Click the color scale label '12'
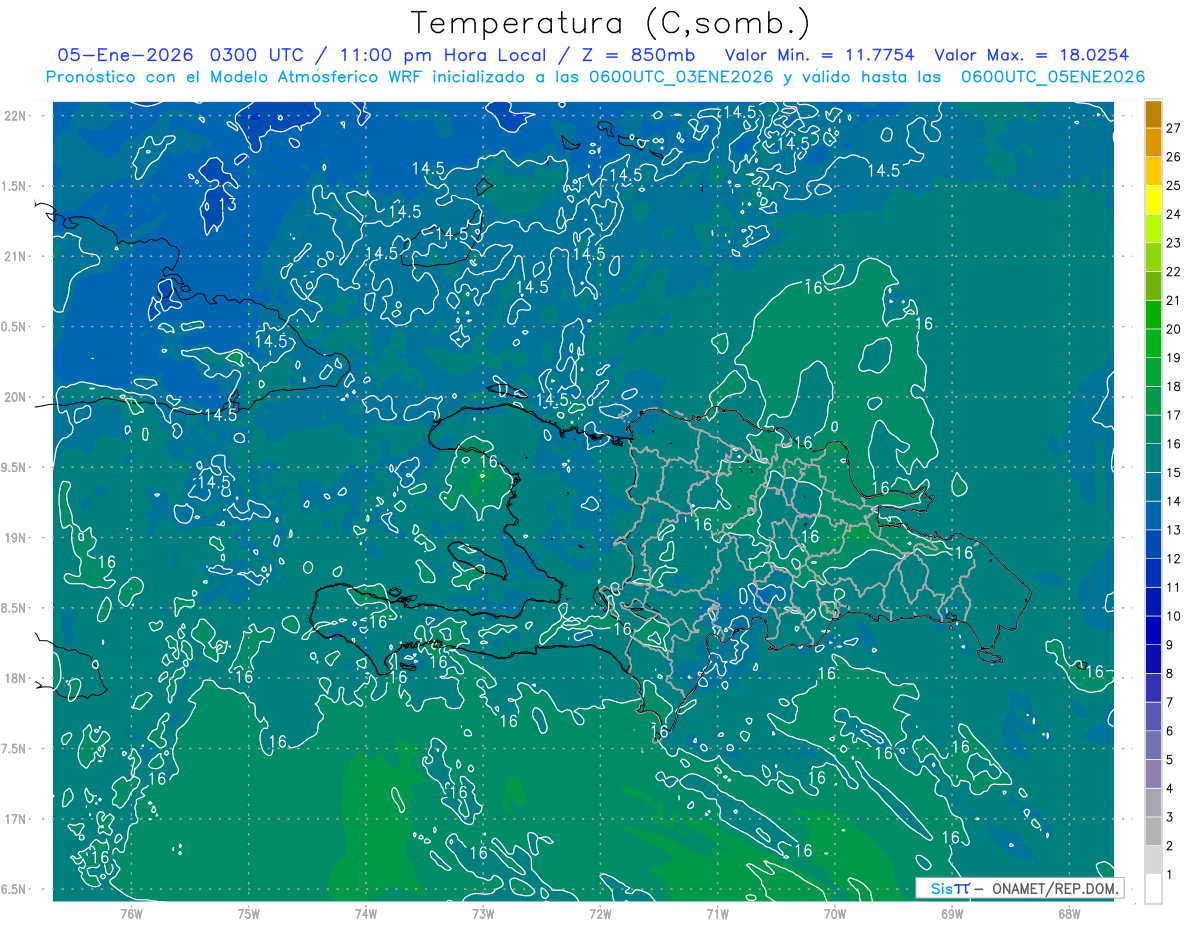Image resolution: width=1200 pixels, height=927 pixels. coord(1173,558)
